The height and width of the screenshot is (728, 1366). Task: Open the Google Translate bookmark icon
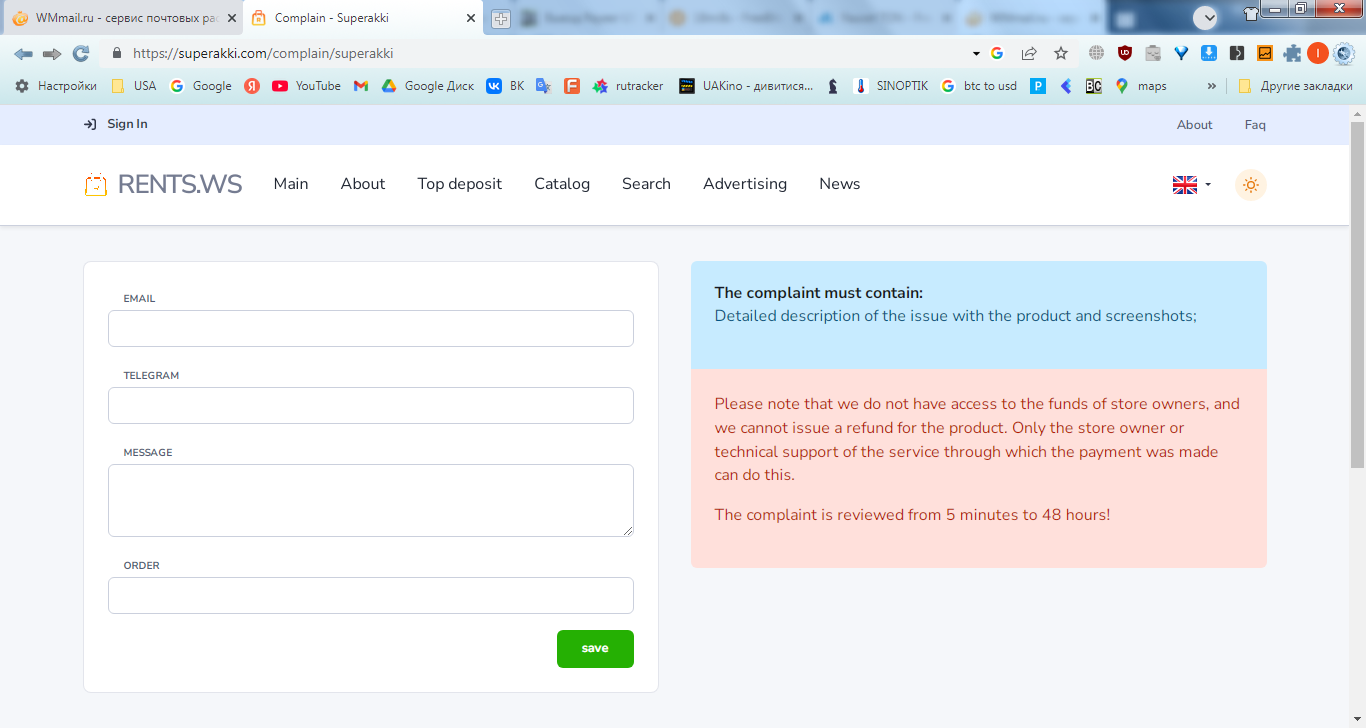pyautogui.click(x=543, y=86)
